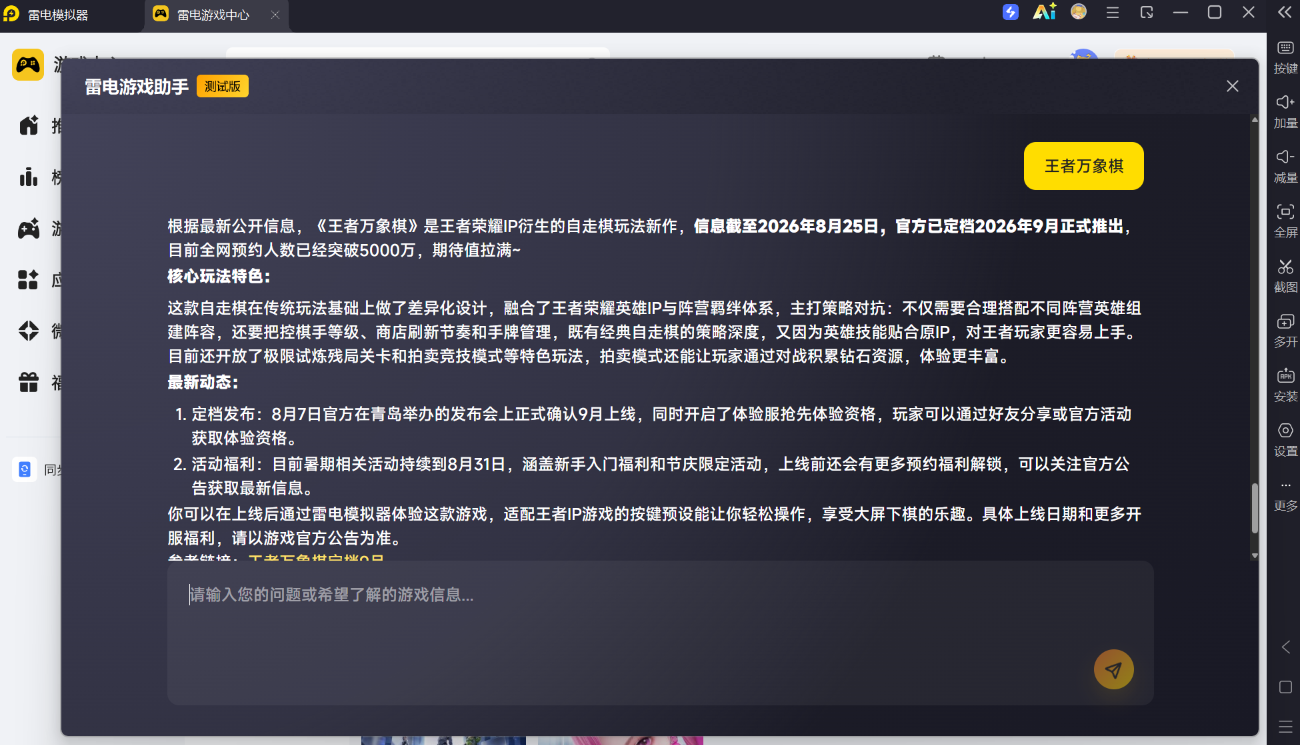The width and height of the screenshot is (1300, 745).
Task: Click the Android home square button
Action: click(1286, 687)
